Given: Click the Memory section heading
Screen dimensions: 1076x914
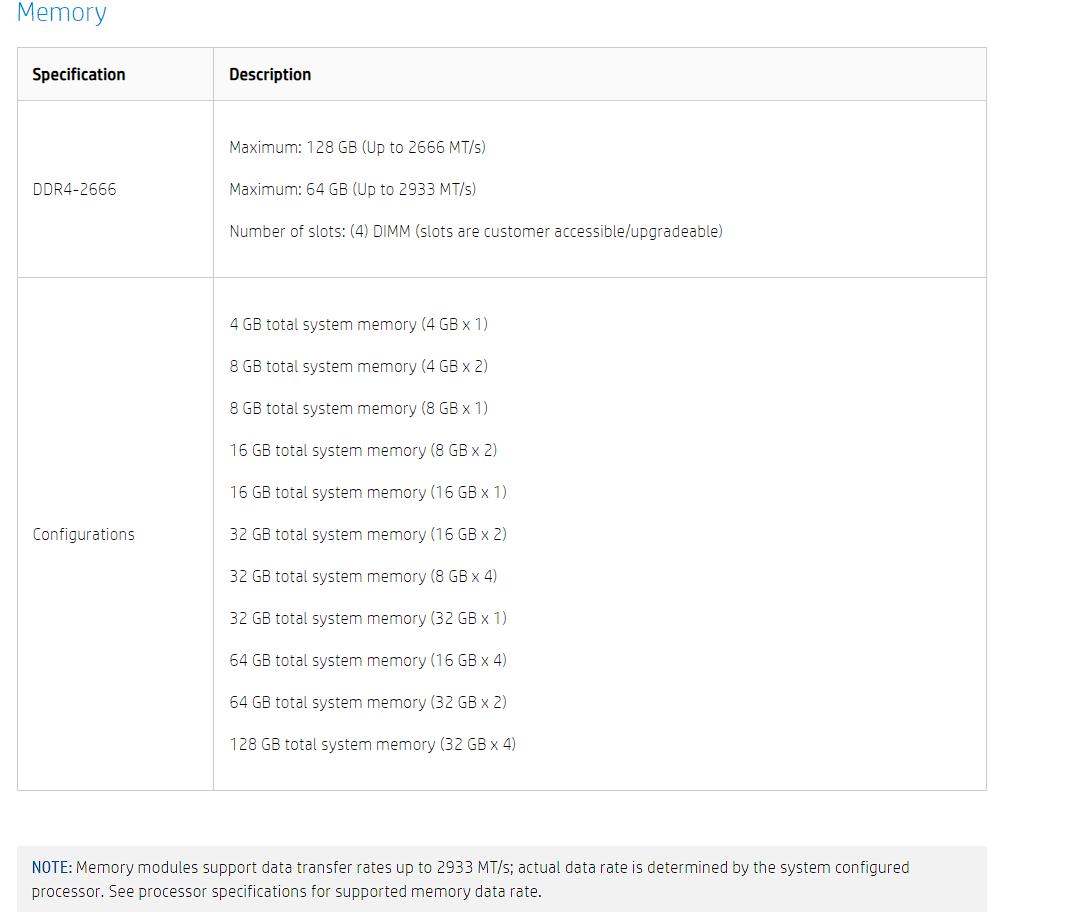Looking at the screenshot, I should click(62, 12).
